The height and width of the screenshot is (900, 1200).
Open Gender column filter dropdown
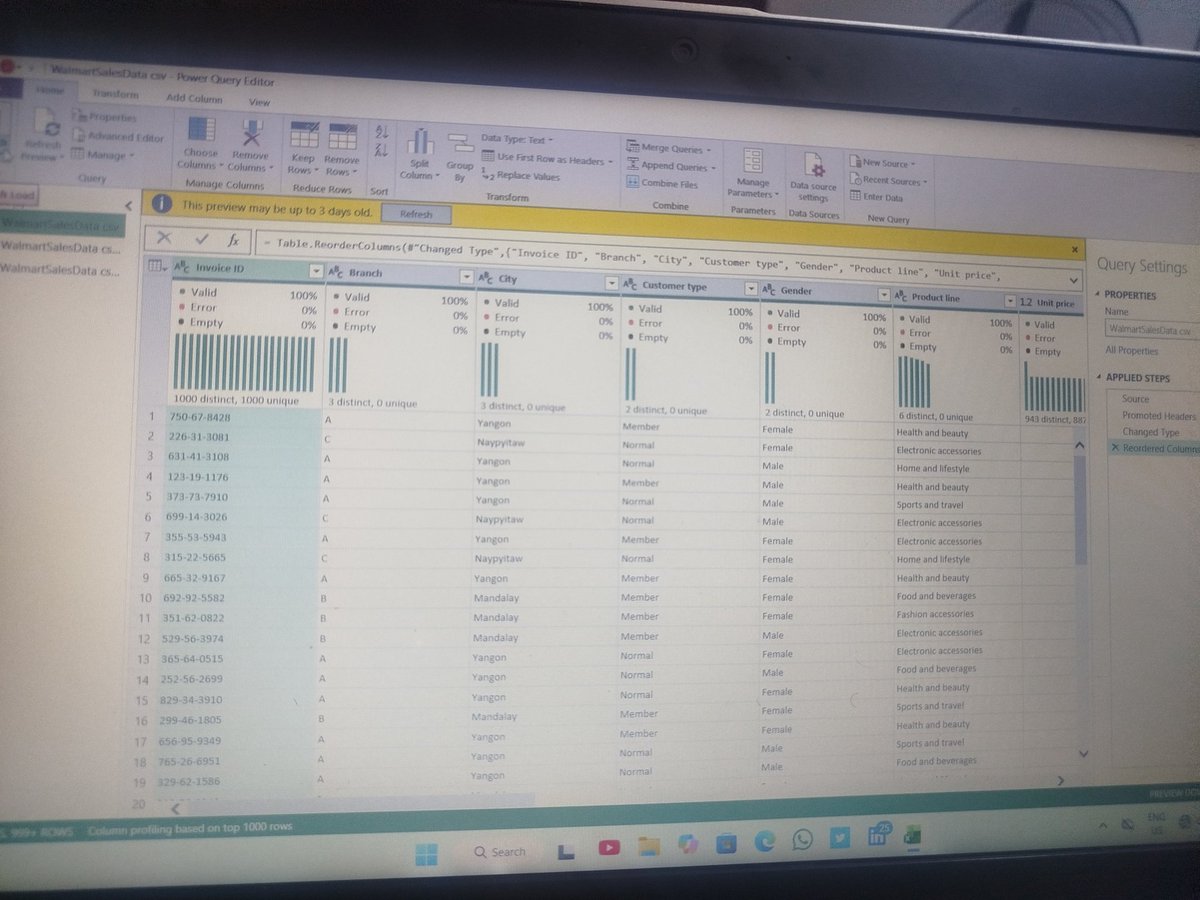(883, 295)
